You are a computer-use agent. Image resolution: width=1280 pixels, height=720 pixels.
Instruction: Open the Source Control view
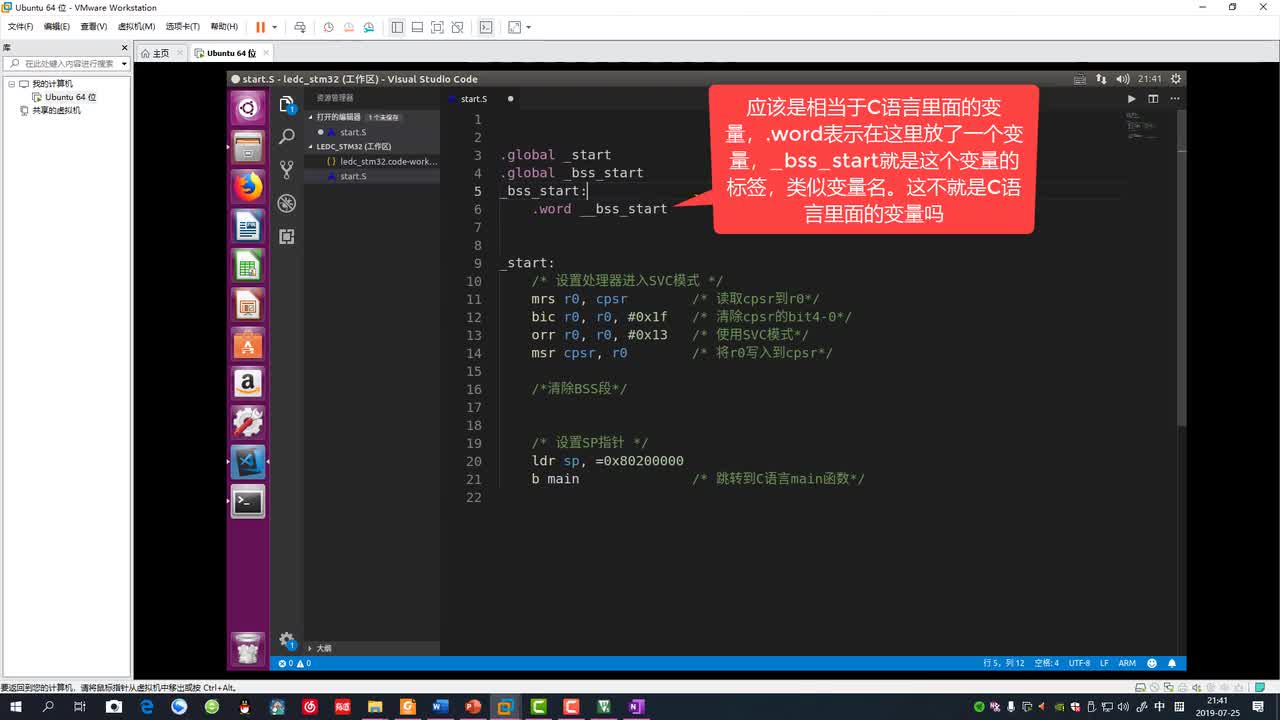point(287,170)
